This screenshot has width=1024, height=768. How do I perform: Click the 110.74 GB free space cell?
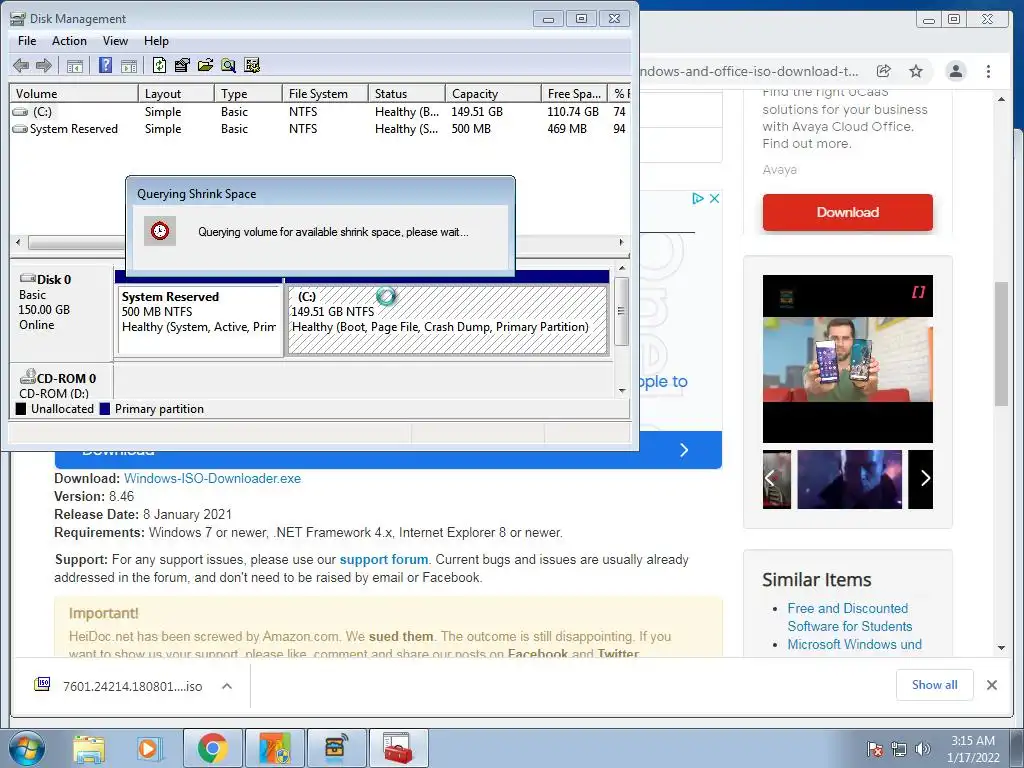coord(573,112)
